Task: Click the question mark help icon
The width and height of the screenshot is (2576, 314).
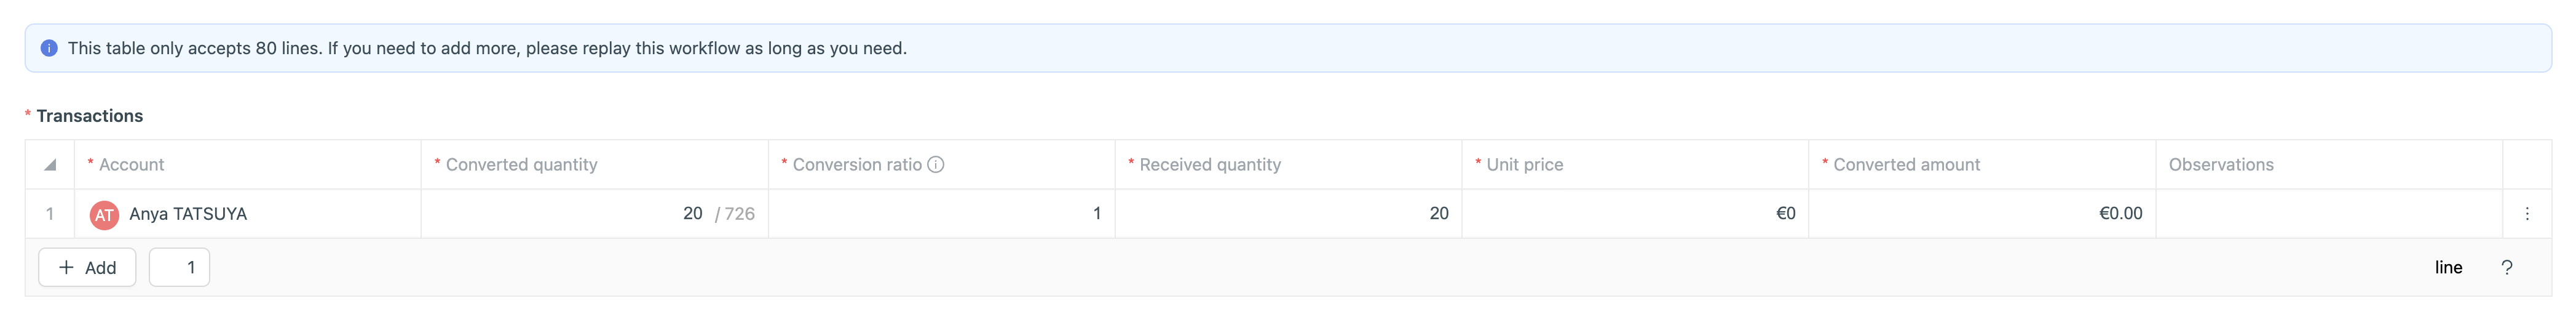Action: click(2506, 268)
